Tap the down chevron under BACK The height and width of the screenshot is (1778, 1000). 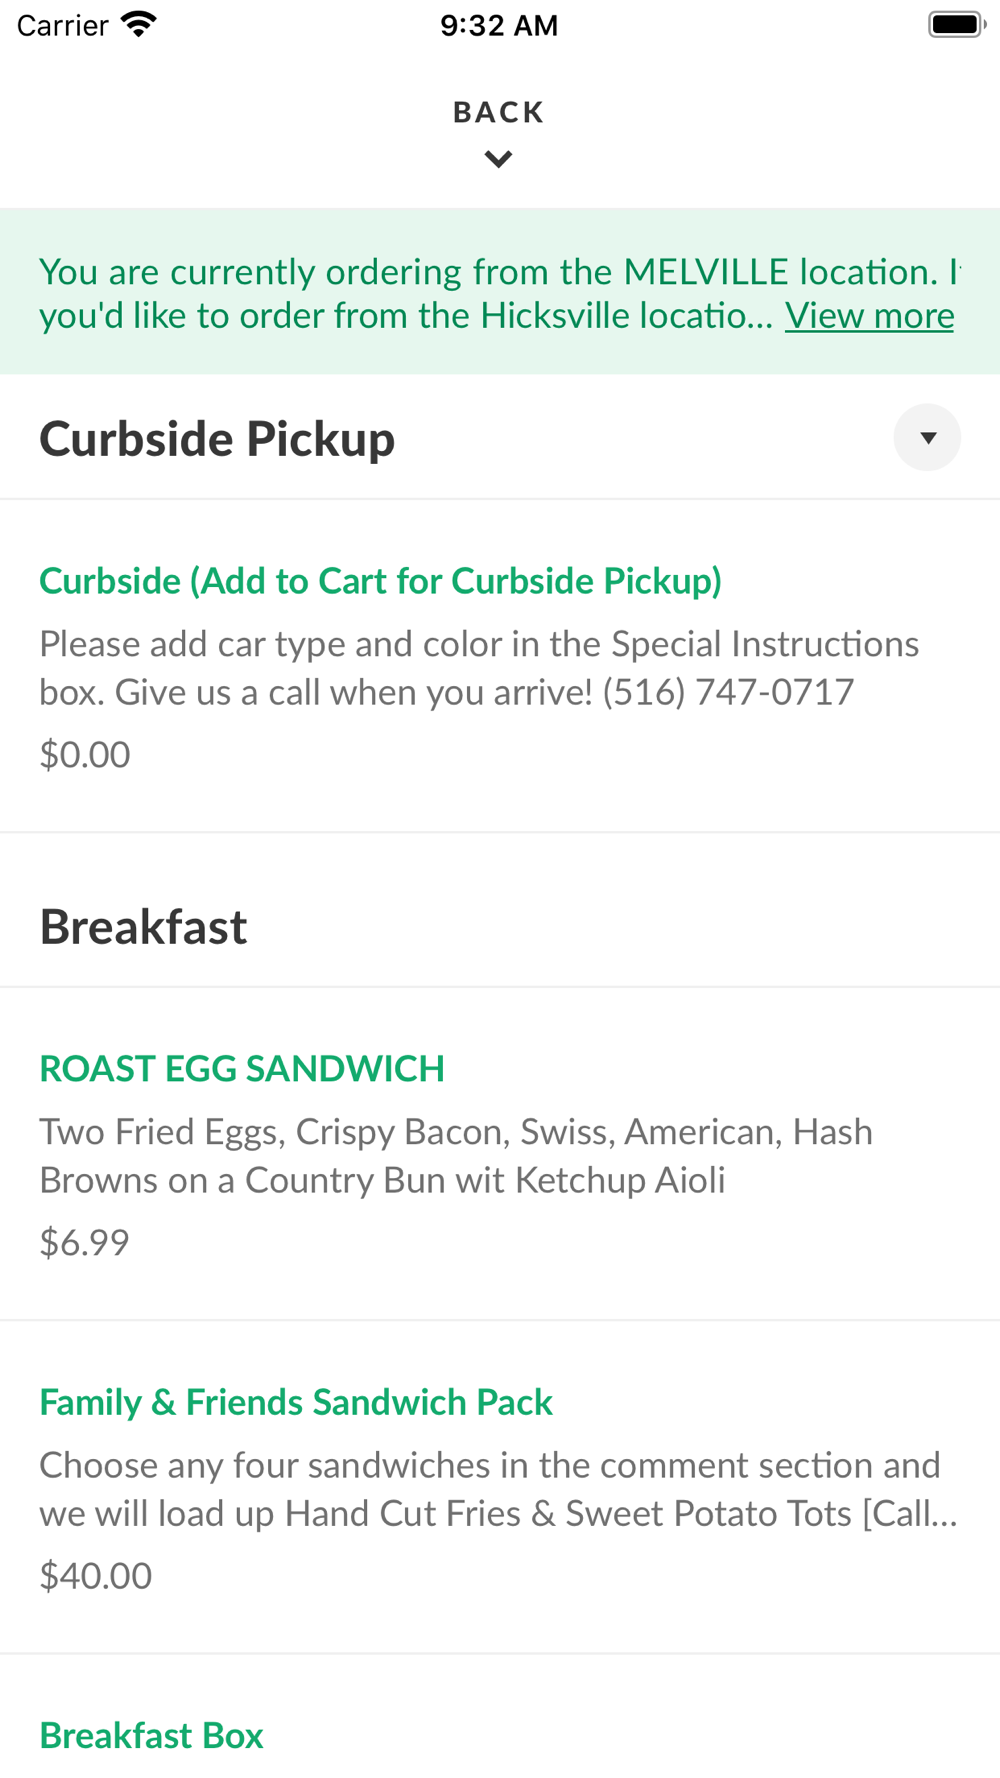coord(498,159)
